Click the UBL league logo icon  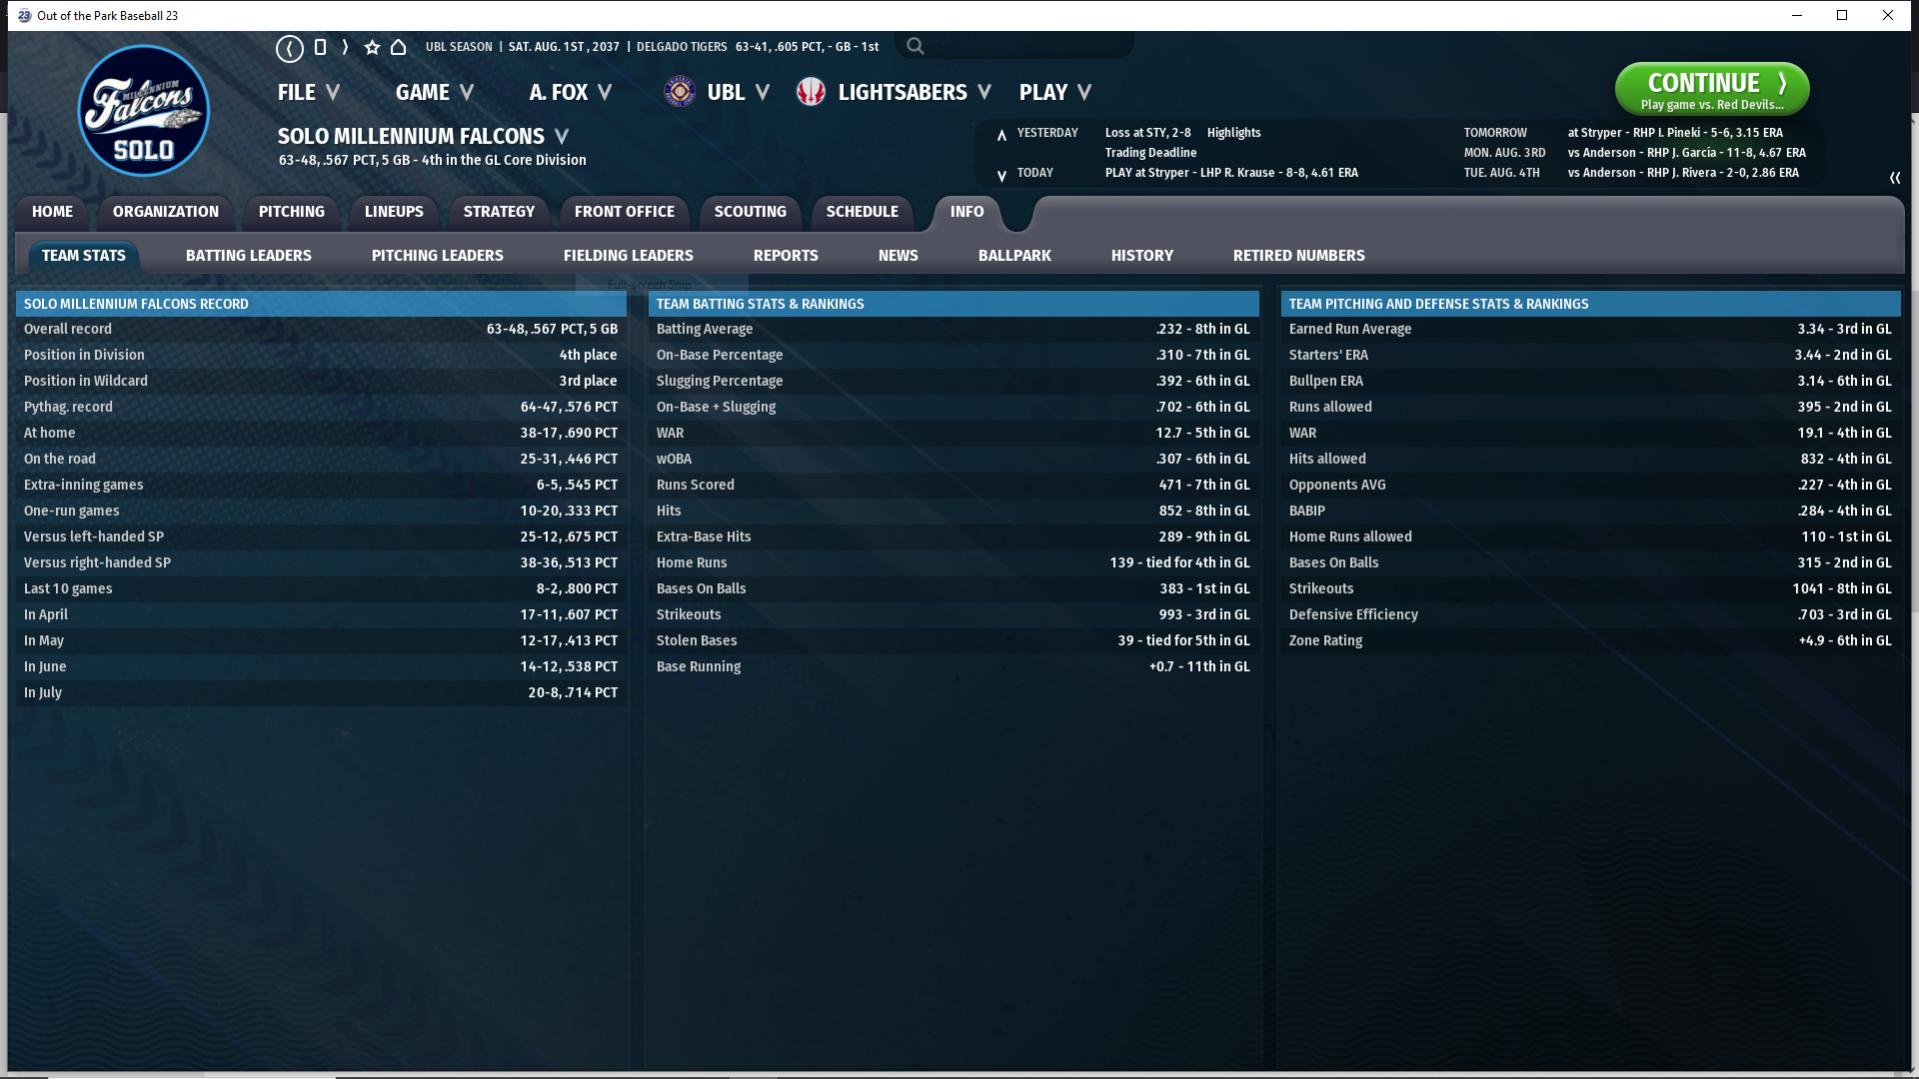pos(680,92)
